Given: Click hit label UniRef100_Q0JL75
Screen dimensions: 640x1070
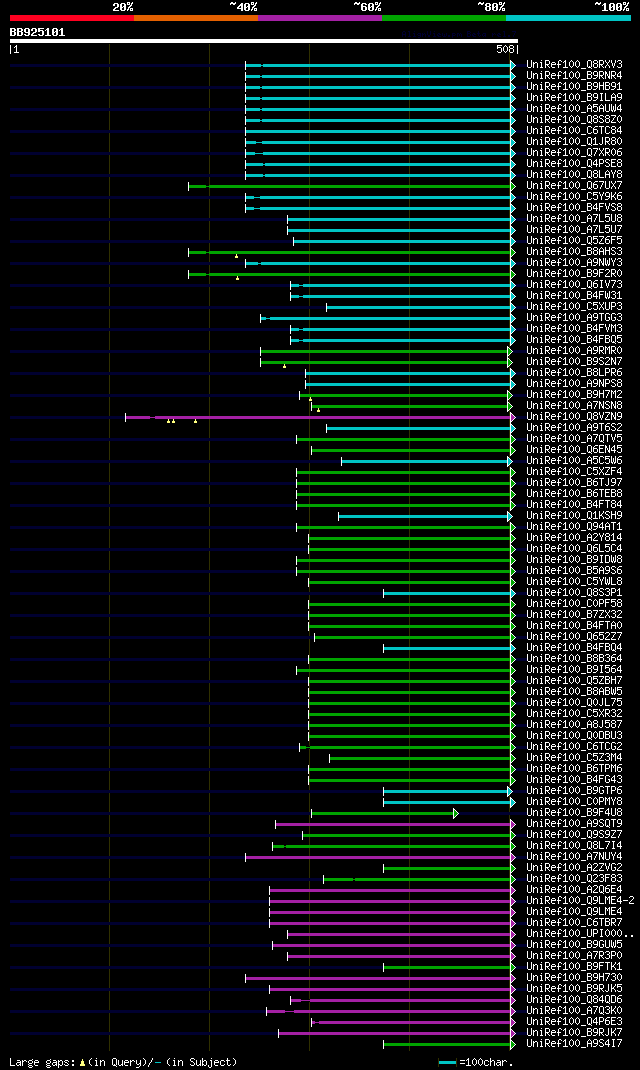Looking at the screenshot, I should 574,703.
